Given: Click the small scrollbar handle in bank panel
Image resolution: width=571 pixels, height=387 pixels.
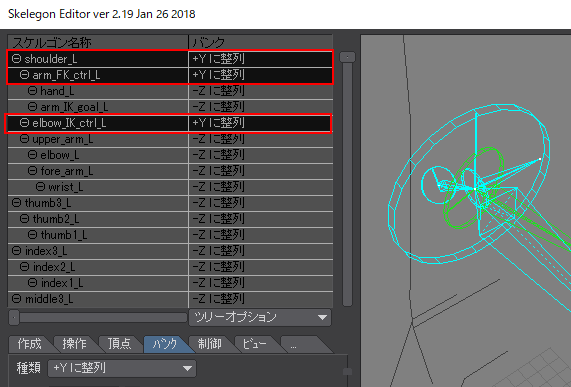Looking at the screenshot, I should pyautogui.click(x=347, y=371).
